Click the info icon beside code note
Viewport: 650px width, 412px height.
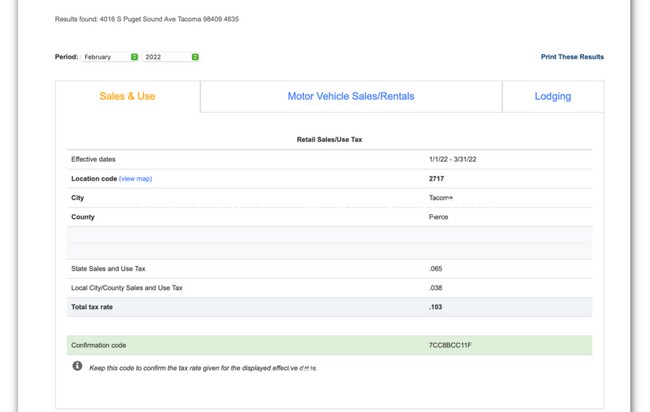(x=77, y=367)
